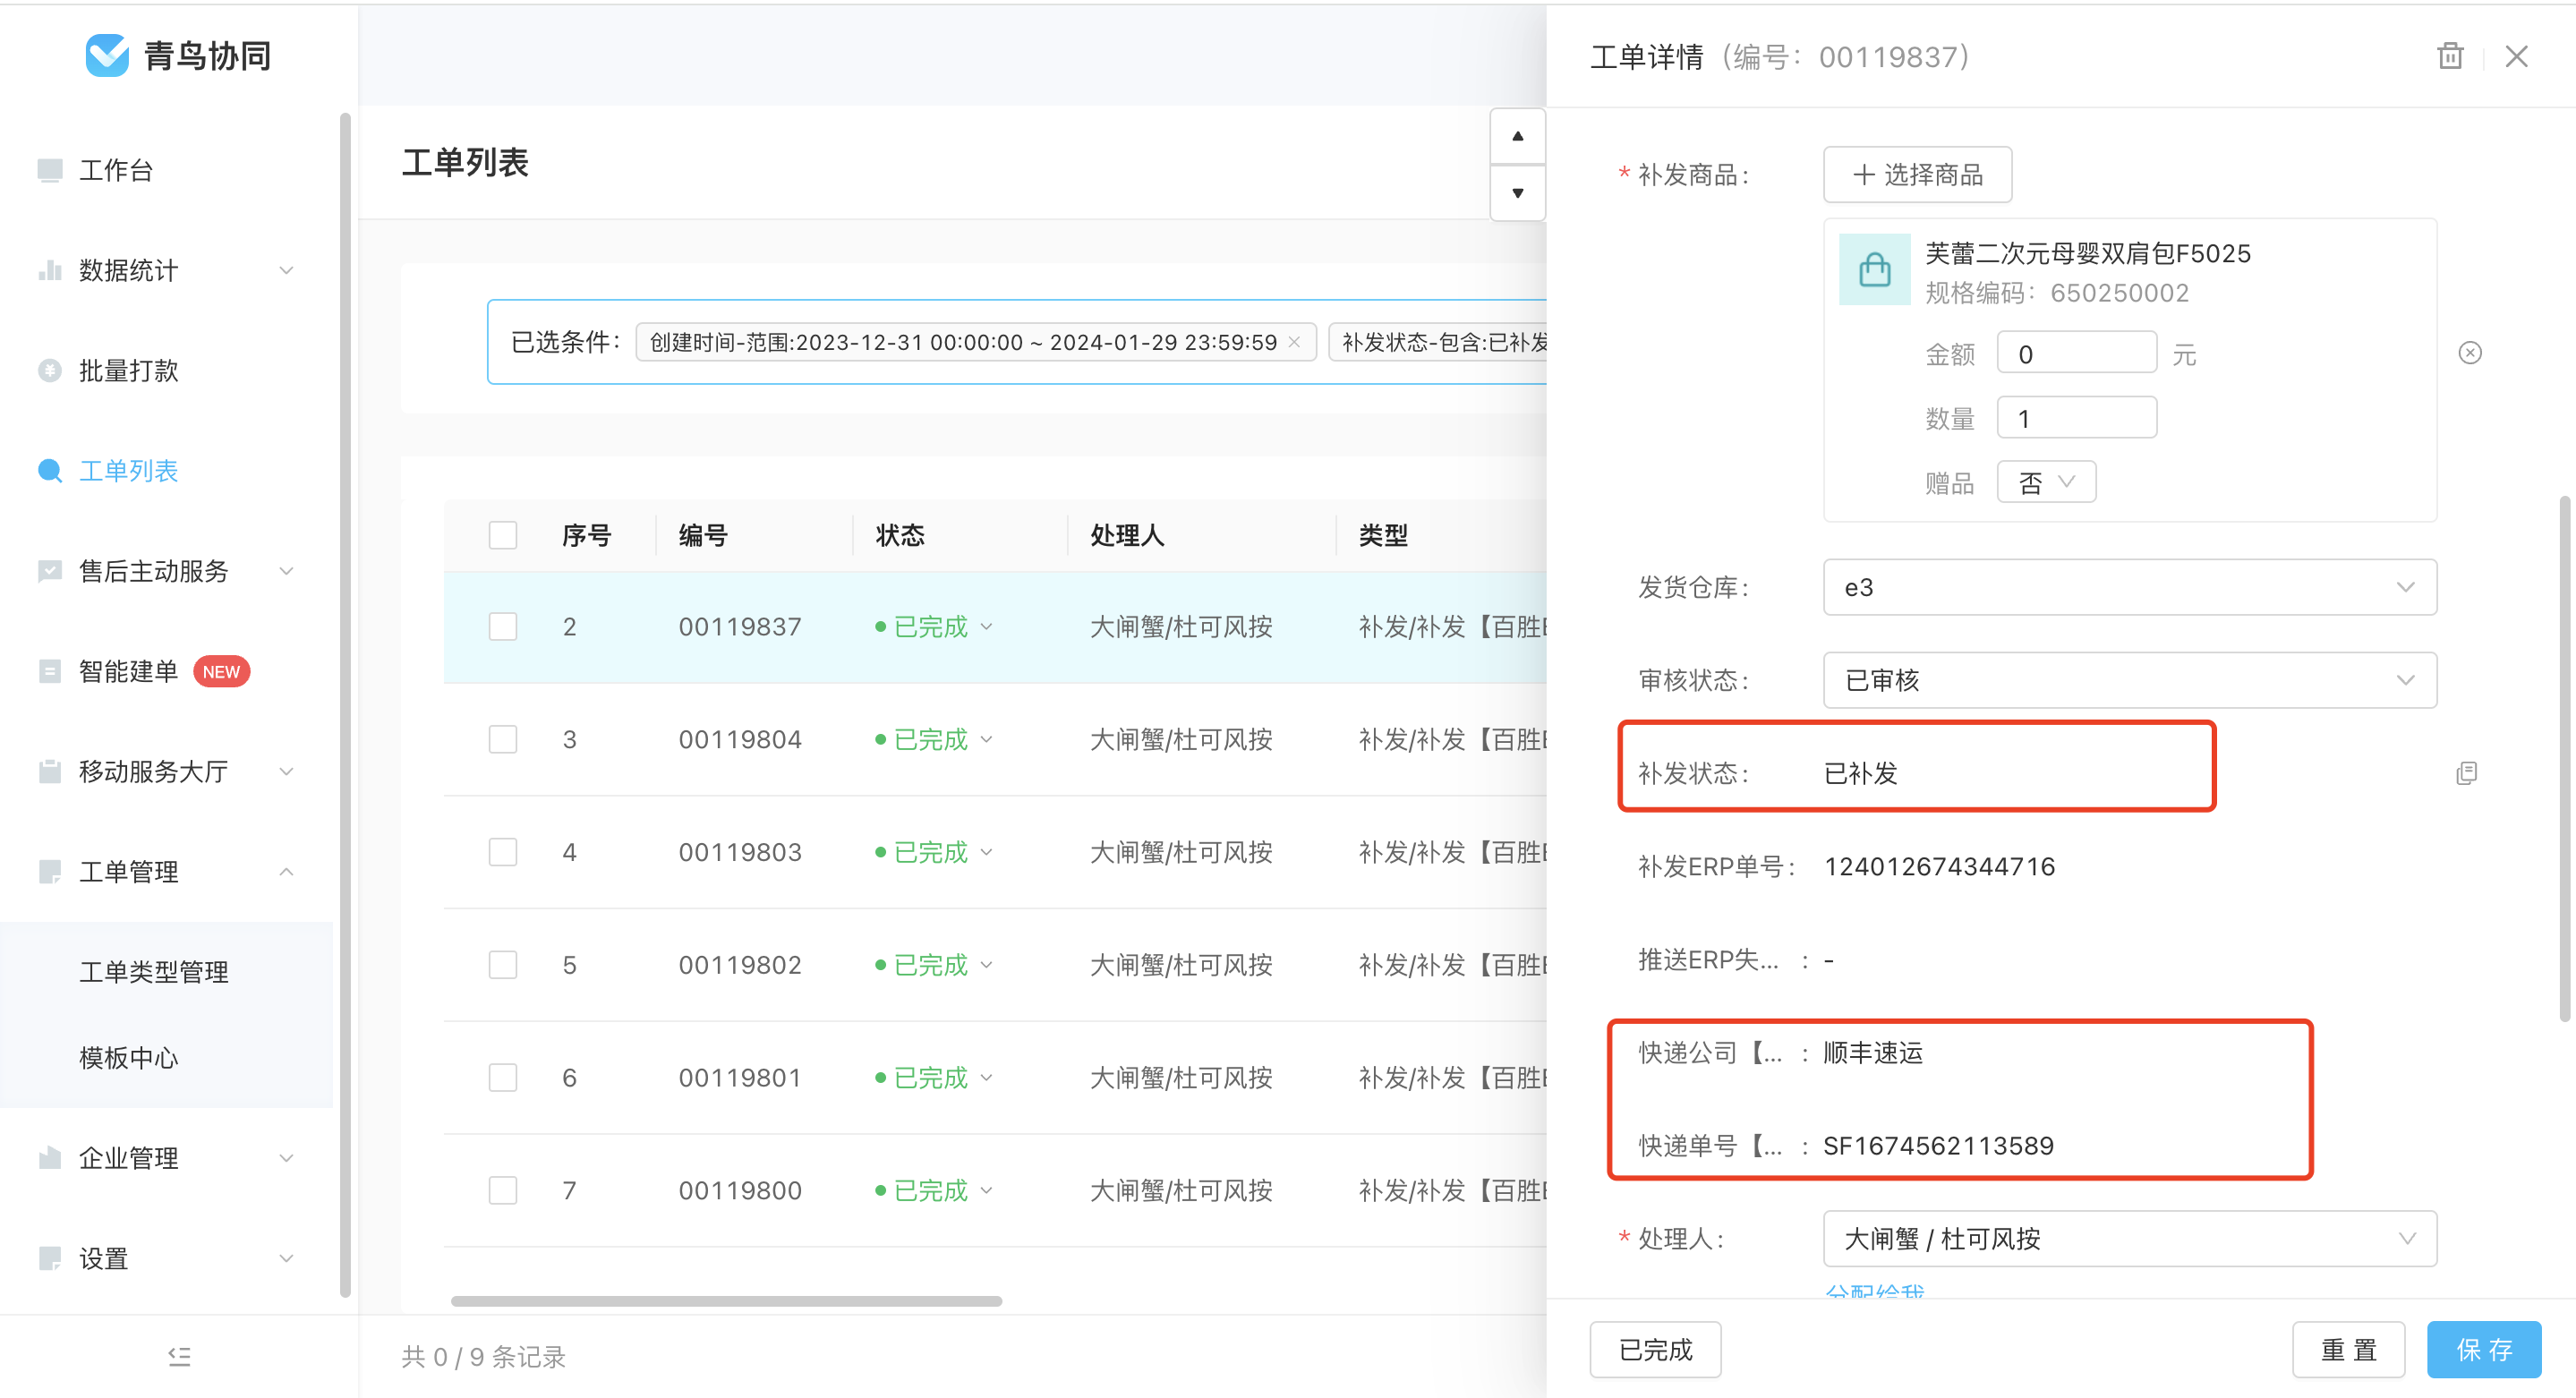Open status dropdown for ticket 00119804
2576x1398 pixels.
click(x=987, y=740)
